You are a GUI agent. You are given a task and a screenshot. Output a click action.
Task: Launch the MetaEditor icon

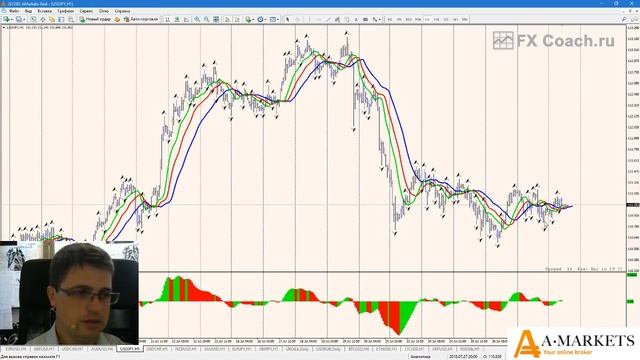coord(117,19)
